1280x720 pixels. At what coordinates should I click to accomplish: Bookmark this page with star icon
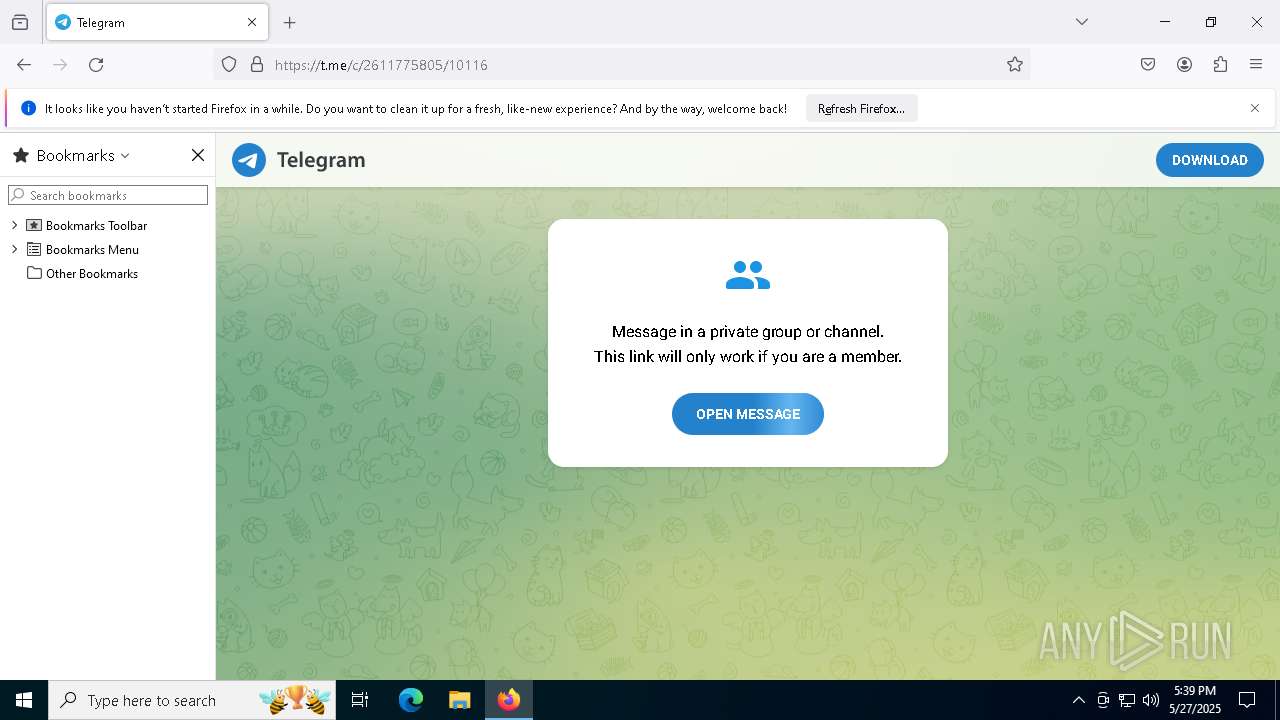[1015, 65]
